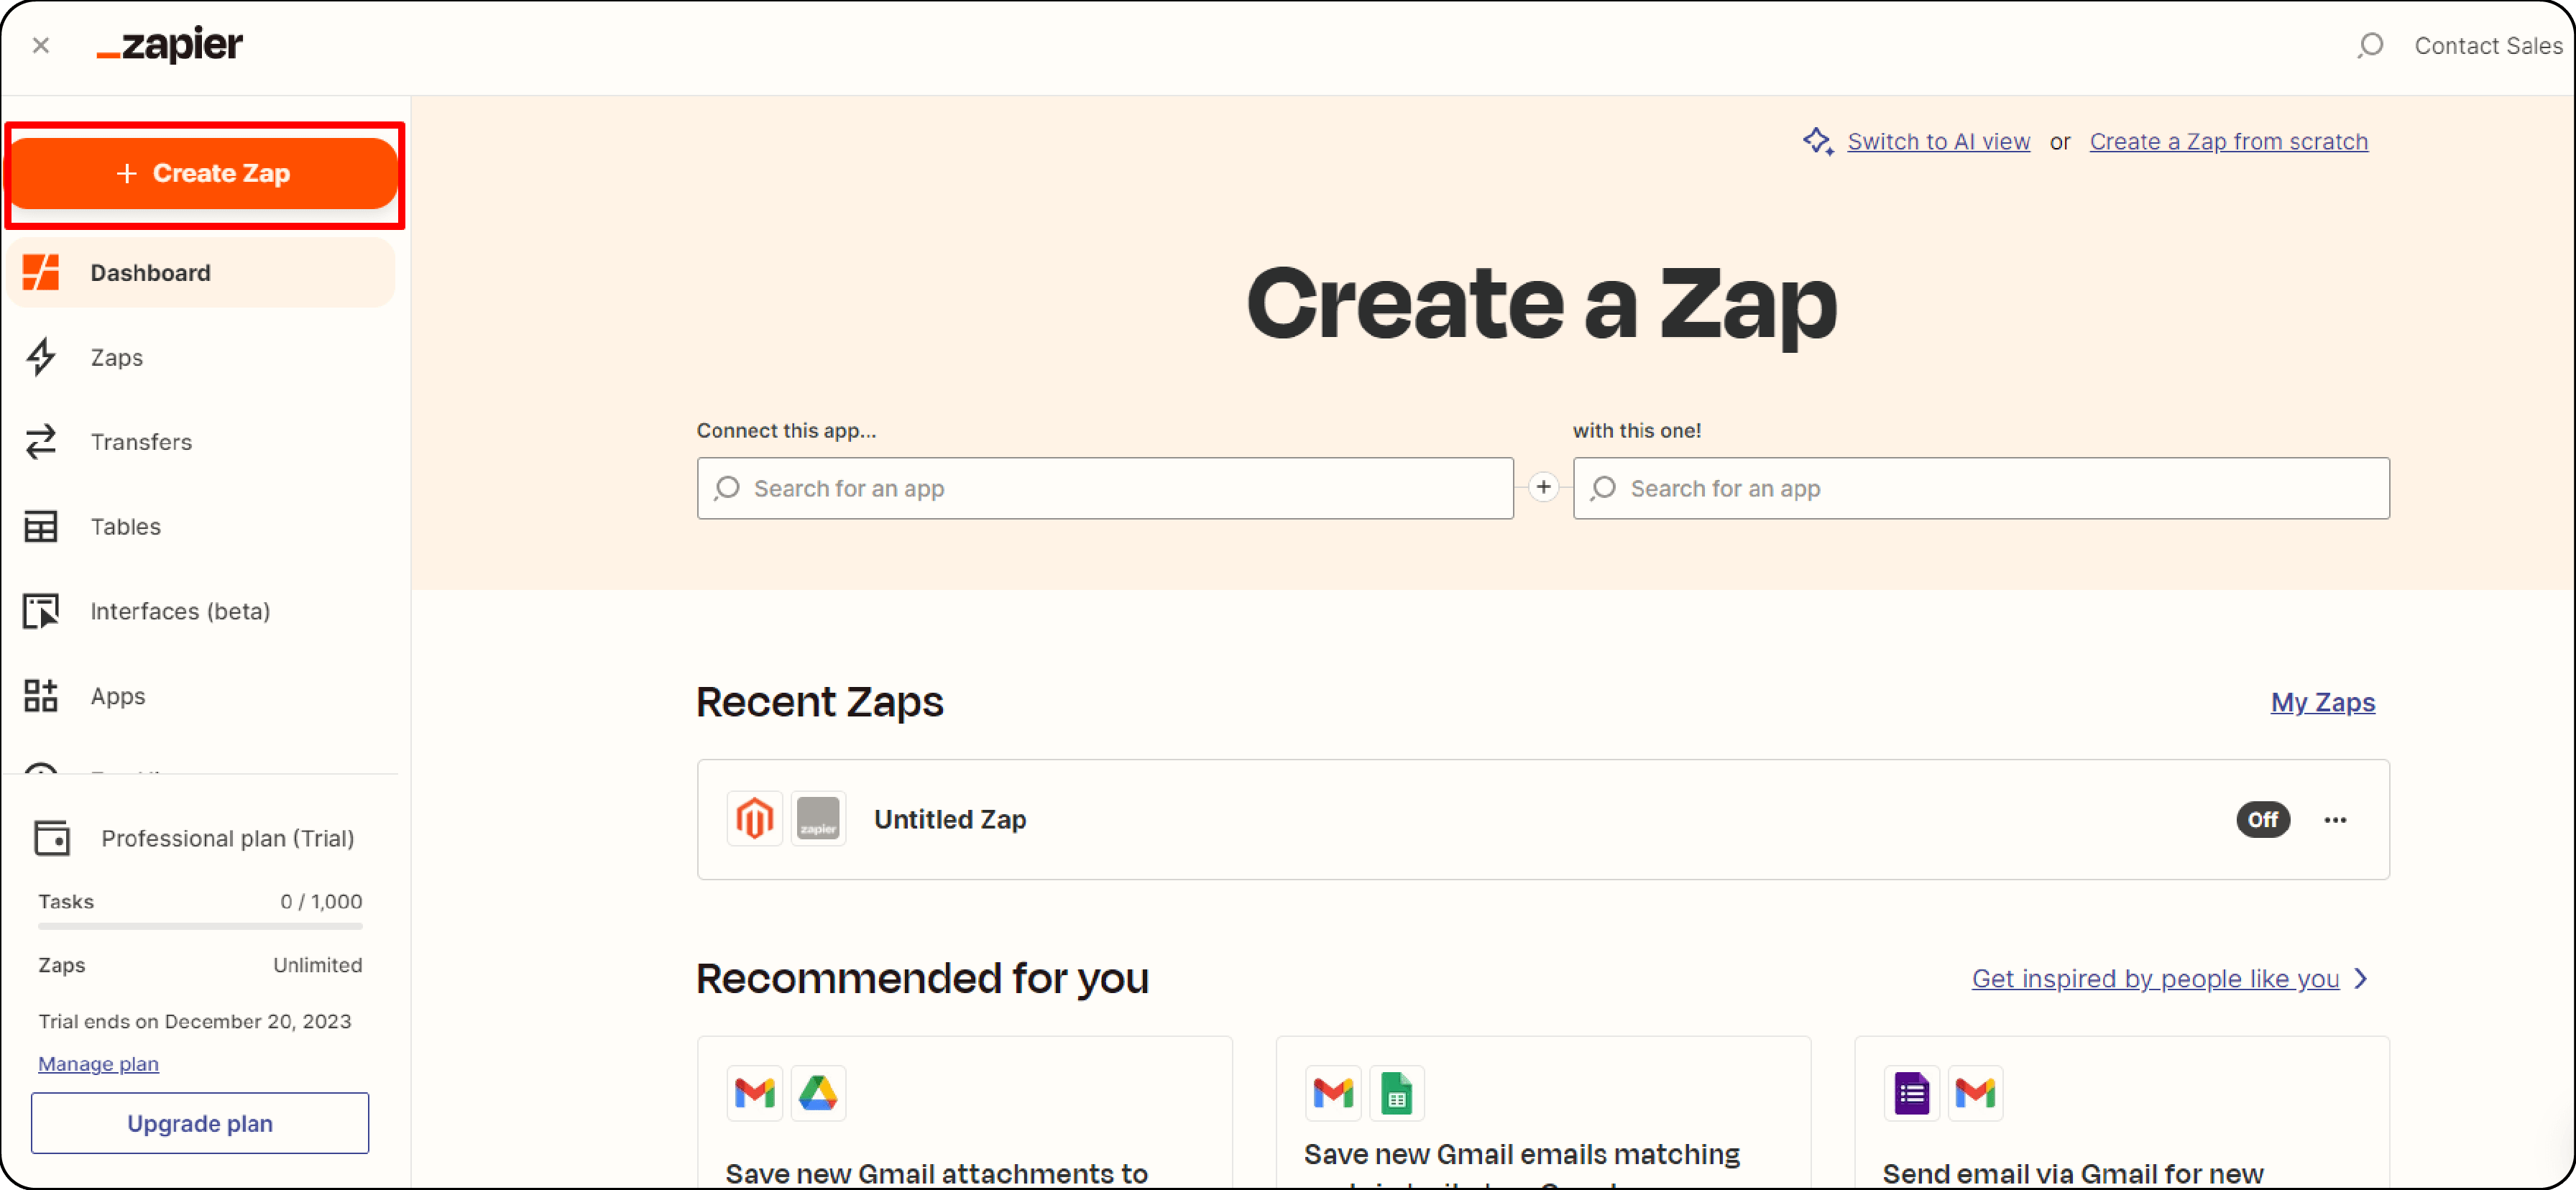Click Gmail icon on Gmail attachments card
Viewport: 2576px width, 1190px height.
[x=755, y=1093]
